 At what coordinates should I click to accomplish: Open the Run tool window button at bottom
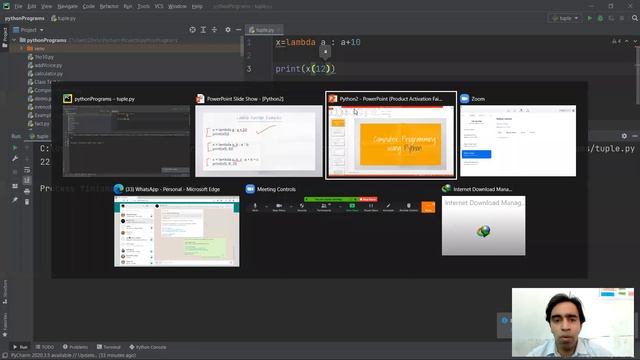click(20, 347)
